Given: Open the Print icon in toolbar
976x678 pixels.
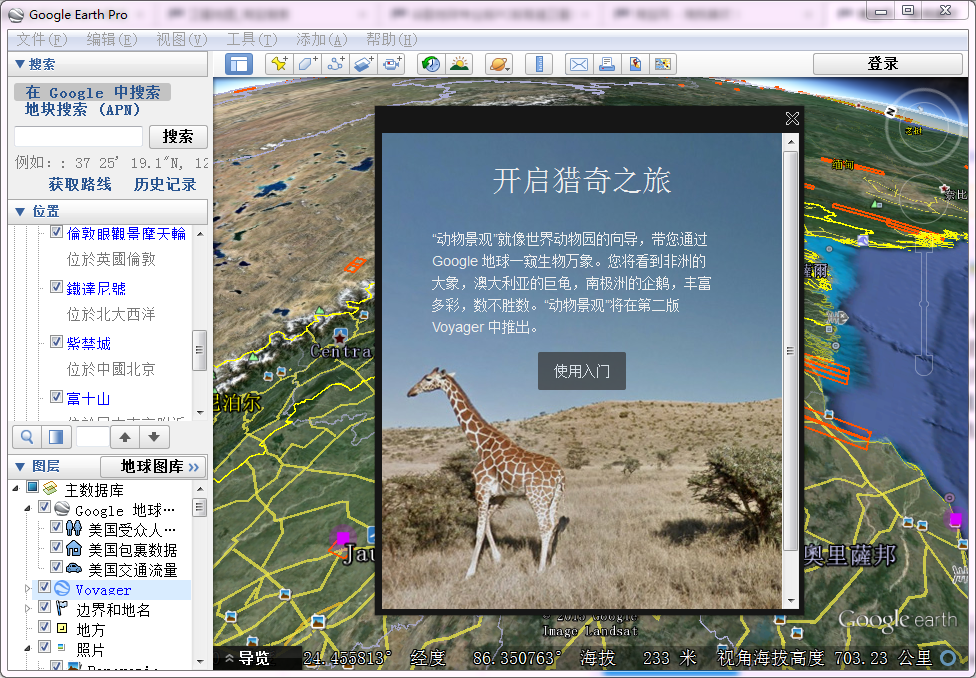Looking at the screenshot, I should tap(607, 64).
